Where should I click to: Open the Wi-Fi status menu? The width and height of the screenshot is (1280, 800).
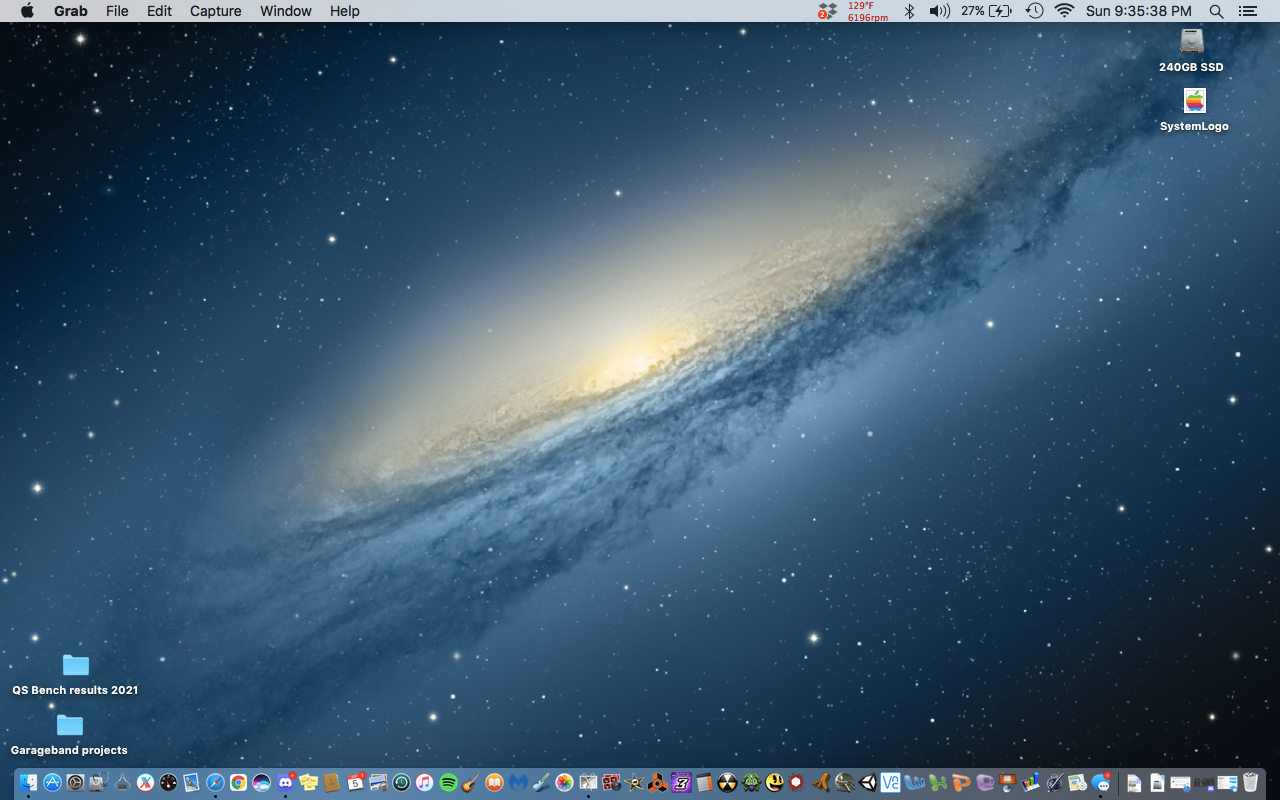coord(1064,11)
